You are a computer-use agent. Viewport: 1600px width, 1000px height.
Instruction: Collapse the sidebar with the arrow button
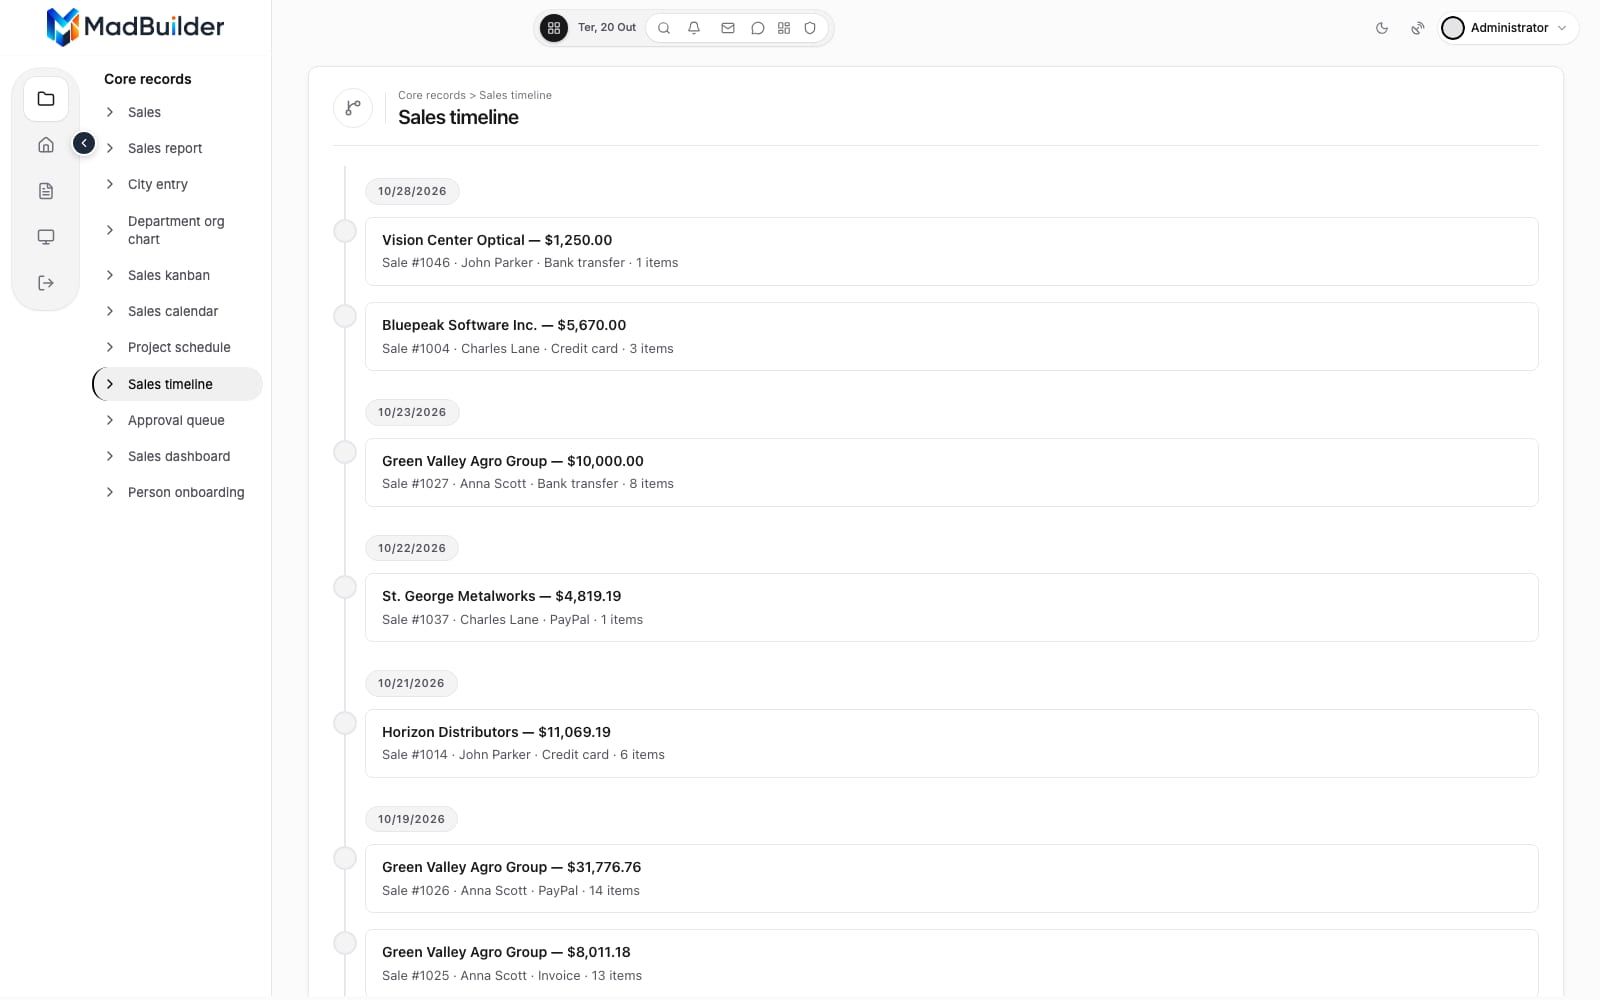click(x=84, y=144)
